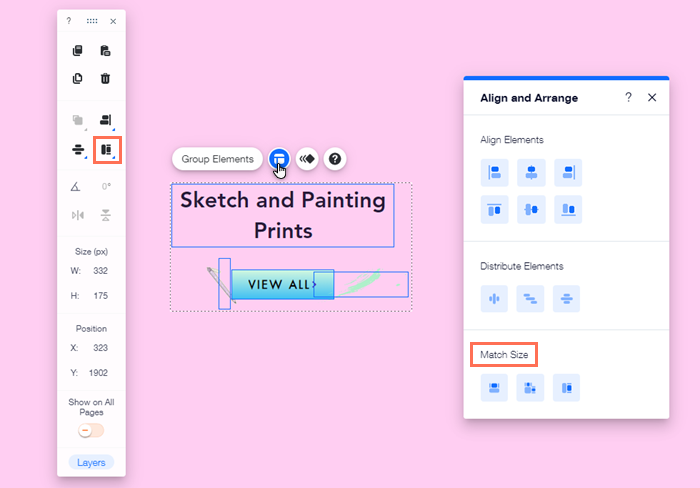Viewport: 700px width, 488px height.
Task: Click the Delete trash can icon
Action: (x=105, y=79)
